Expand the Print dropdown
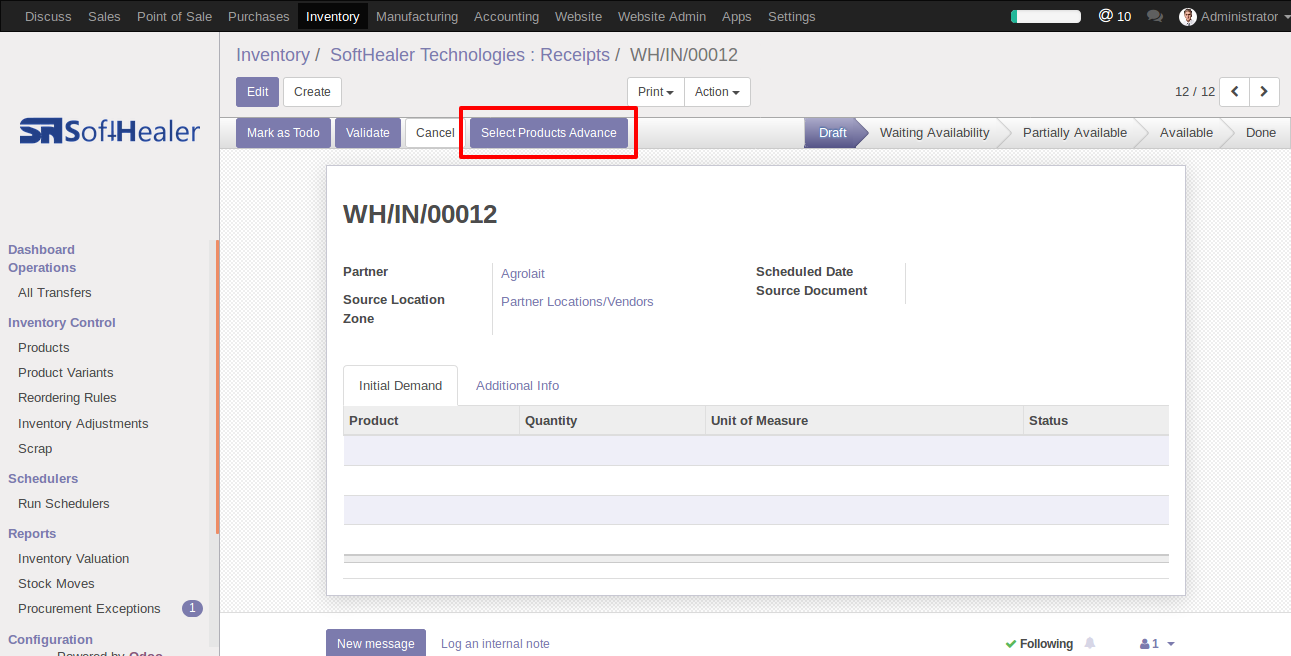The width and height of the screenshot is (1291, 656). point(656,92)
